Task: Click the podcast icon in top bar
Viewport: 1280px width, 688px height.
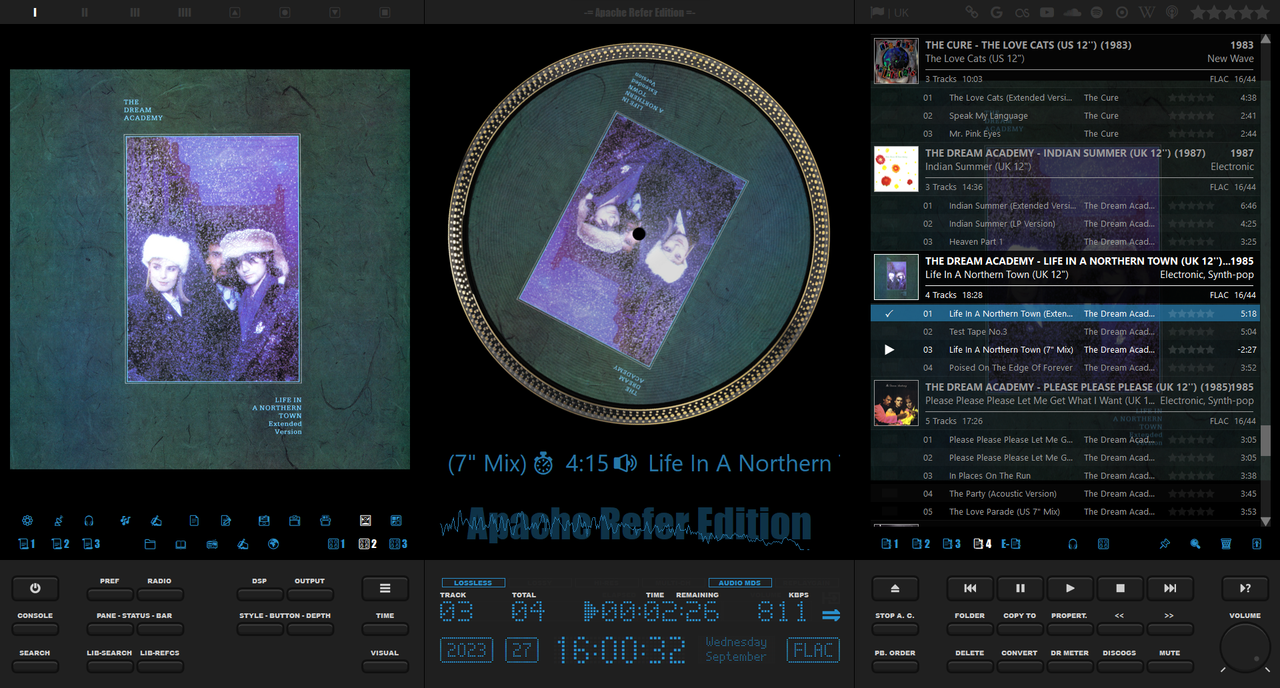Action: pos(1171,12)
